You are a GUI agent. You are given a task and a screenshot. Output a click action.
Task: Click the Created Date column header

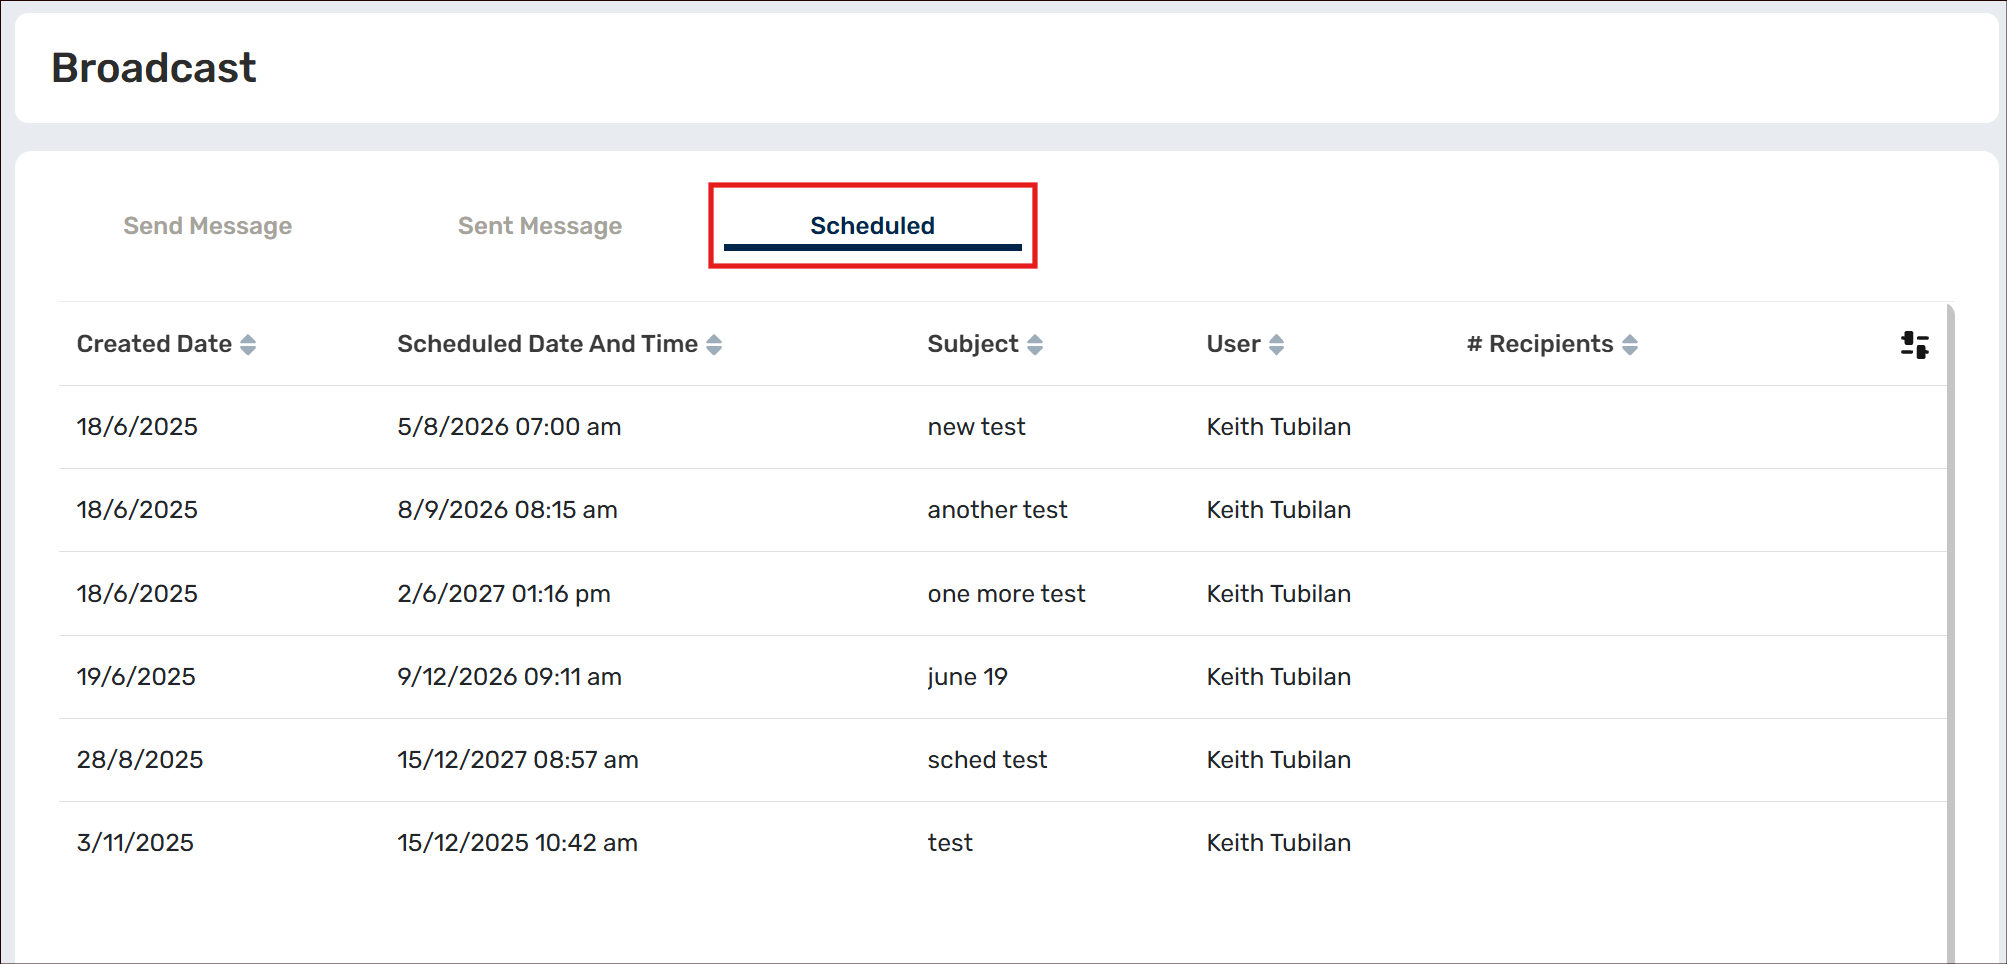coord(154,344)
